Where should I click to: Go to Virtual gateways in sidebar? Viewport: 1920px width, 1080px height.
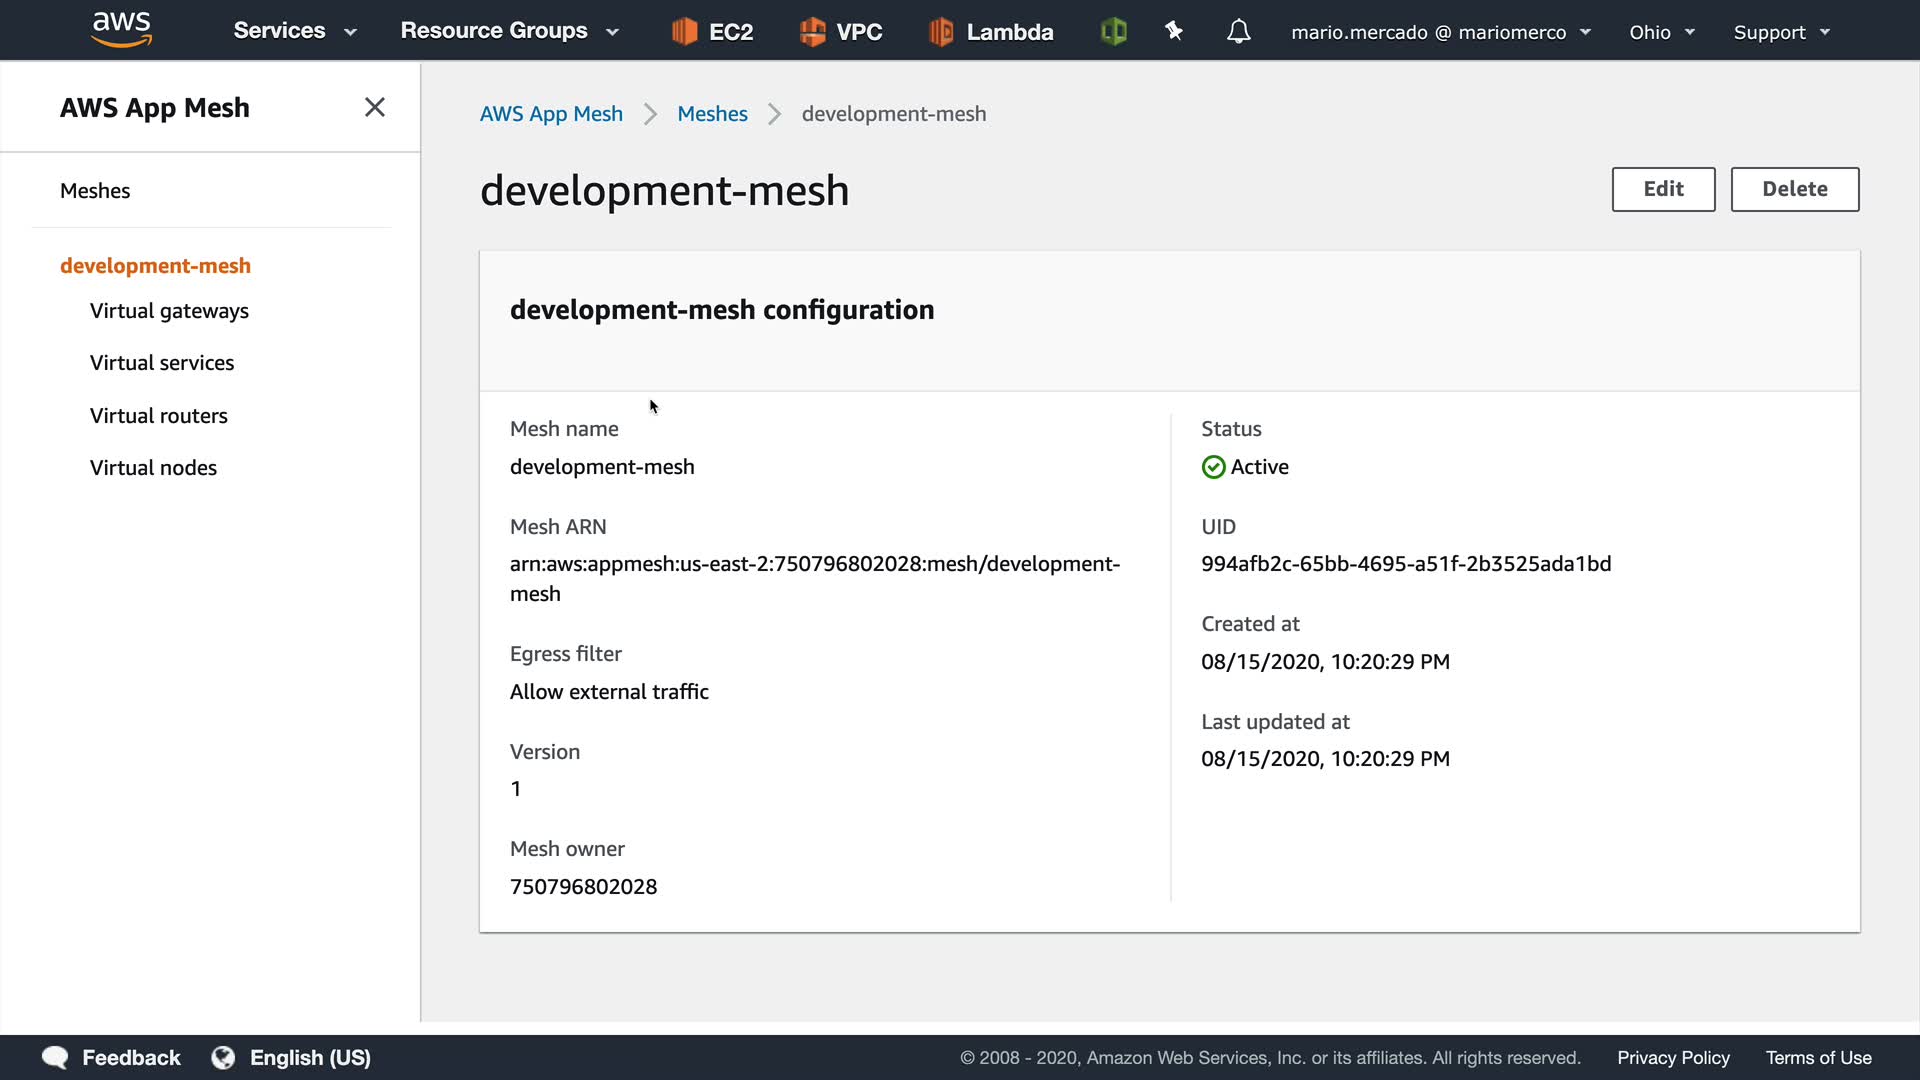(169, 311)
